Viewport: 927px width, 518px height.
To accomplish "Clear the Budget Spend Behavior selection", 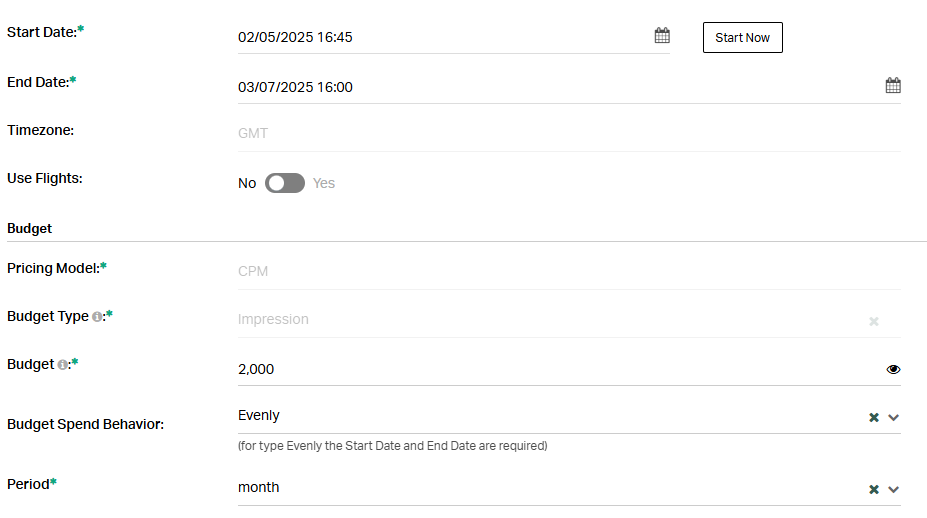I will tap(874, 417).
